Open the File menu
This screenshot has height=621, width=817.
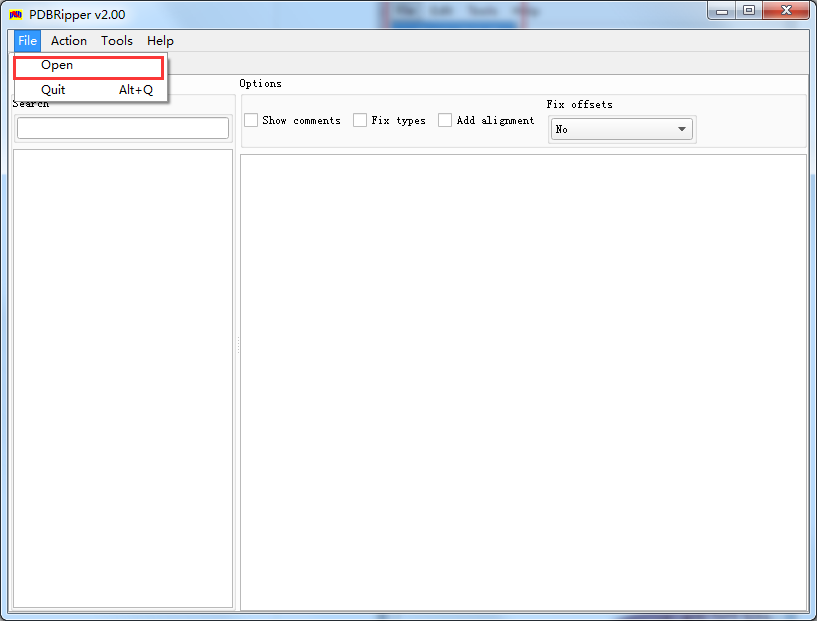pos(28,41)
